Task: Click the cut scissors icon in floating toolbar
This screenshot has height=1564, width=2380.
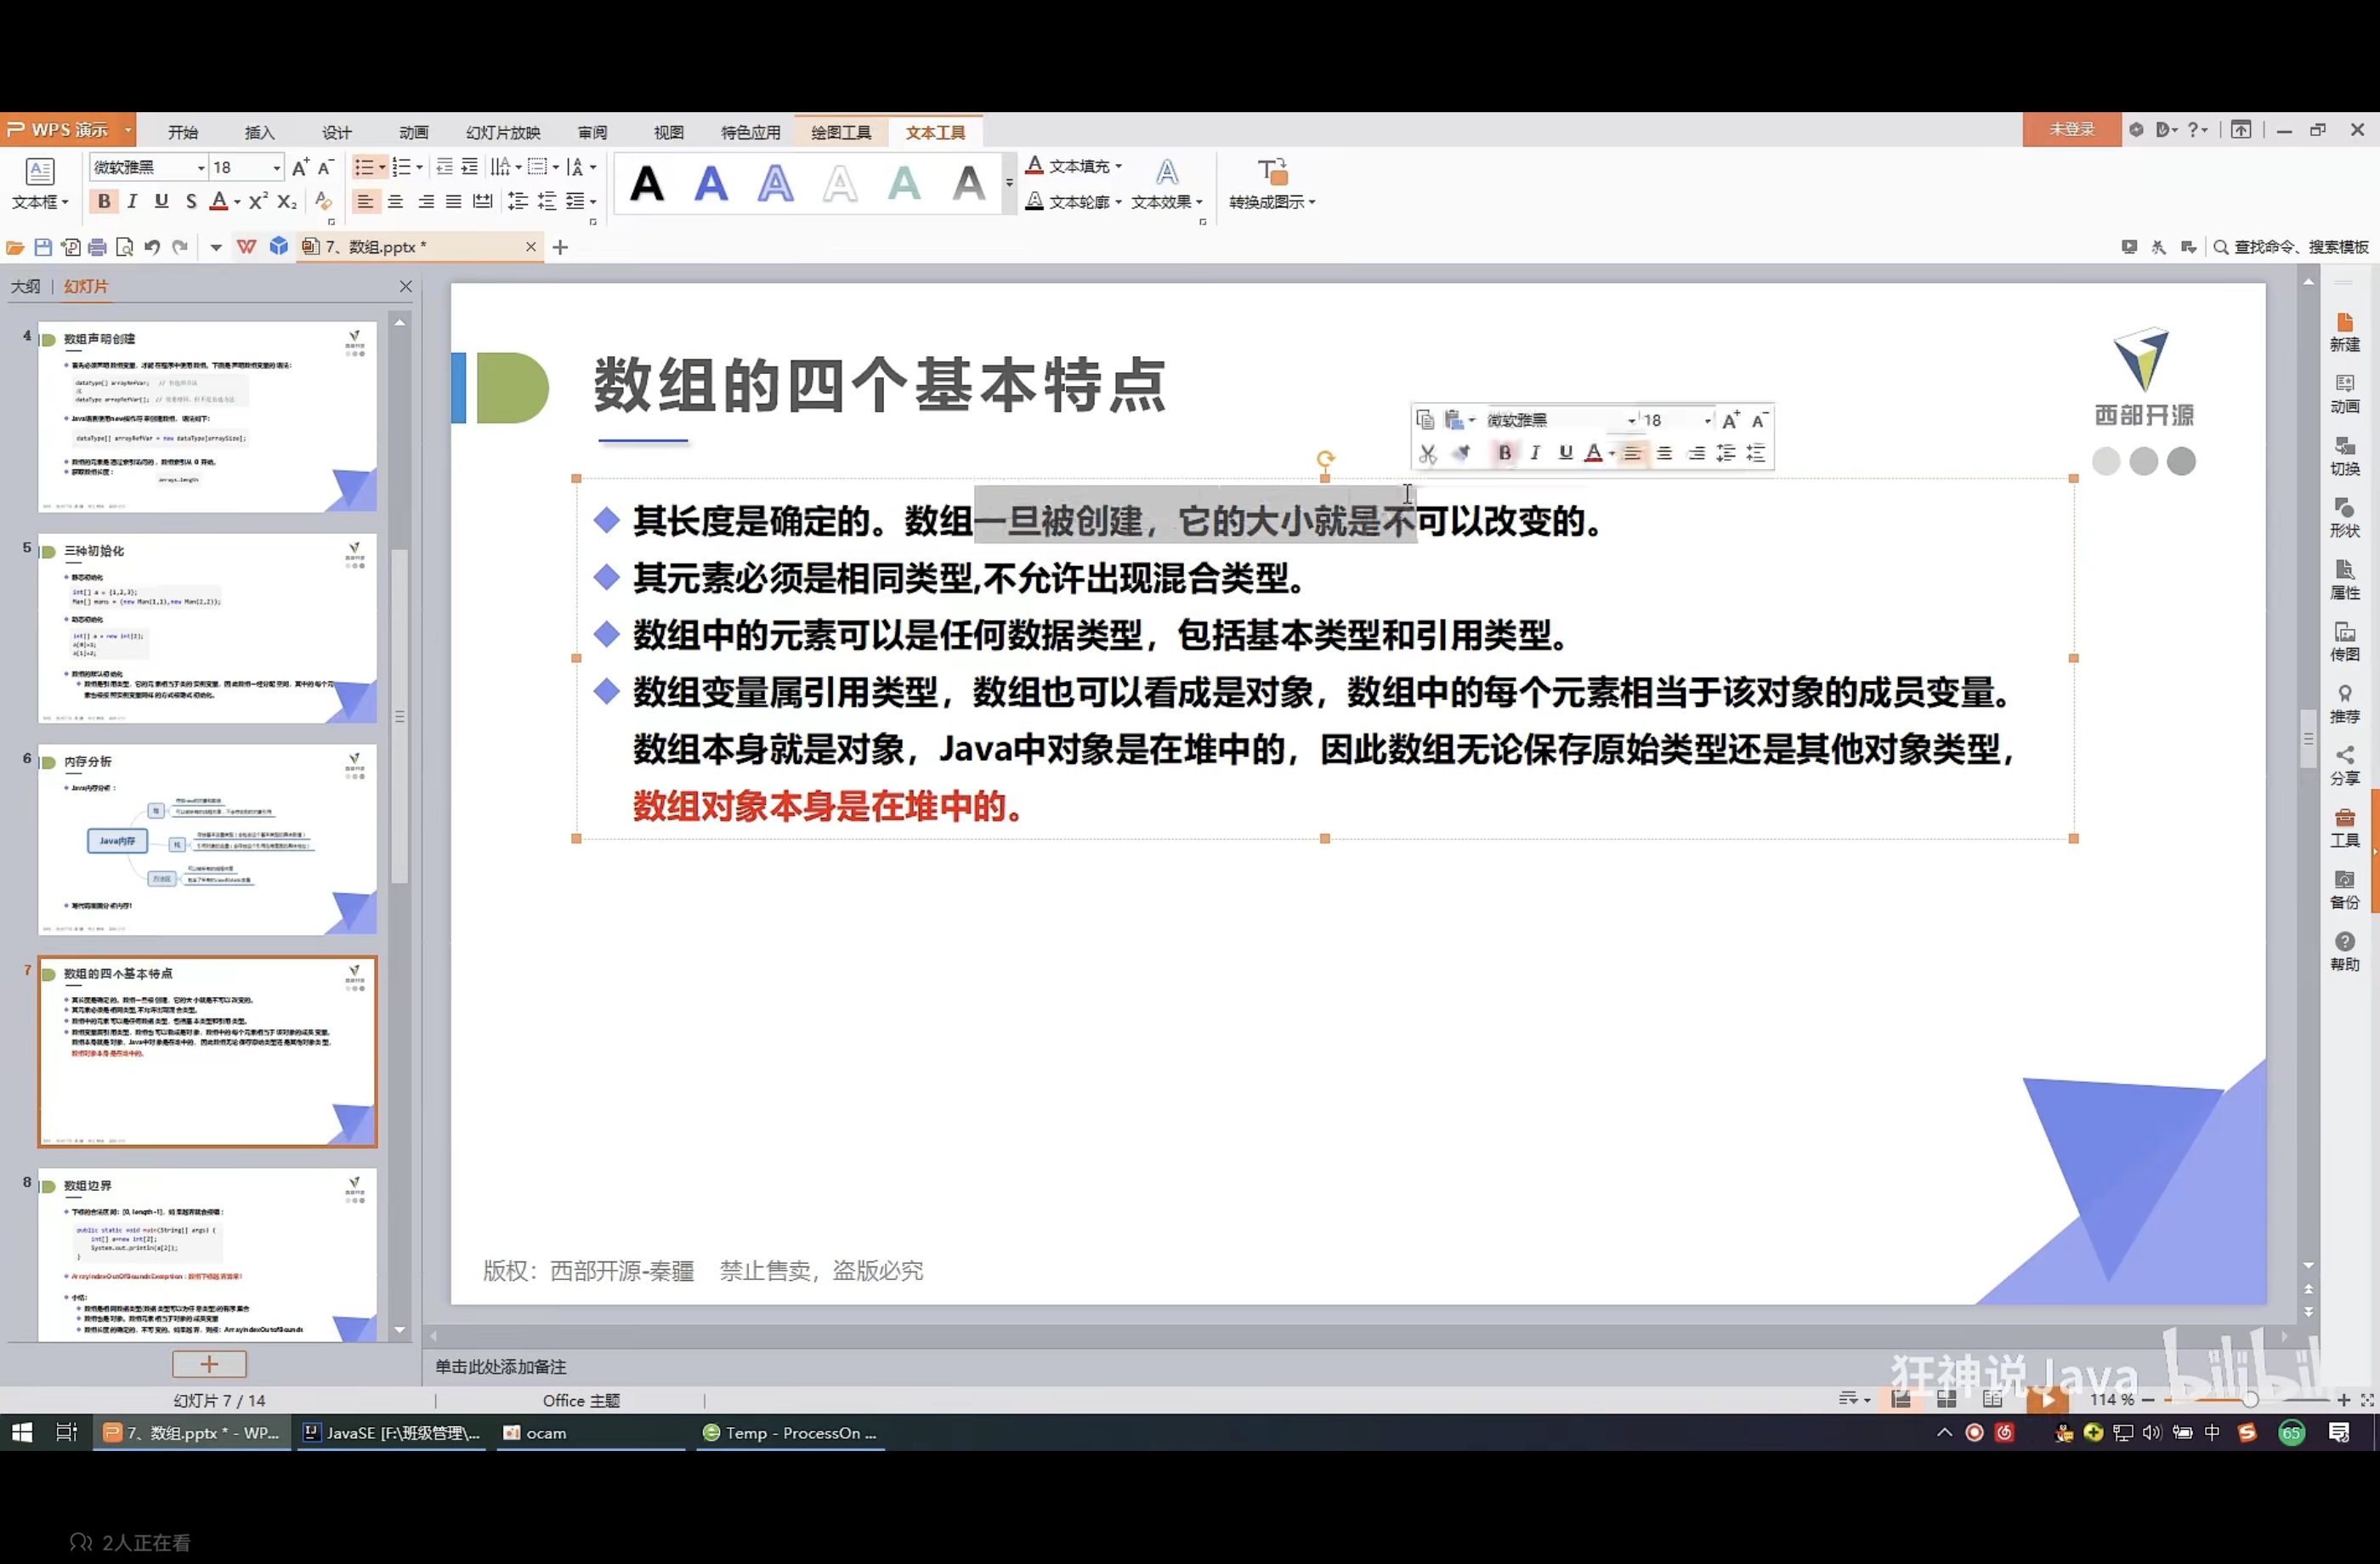Action: [1427, 454]
